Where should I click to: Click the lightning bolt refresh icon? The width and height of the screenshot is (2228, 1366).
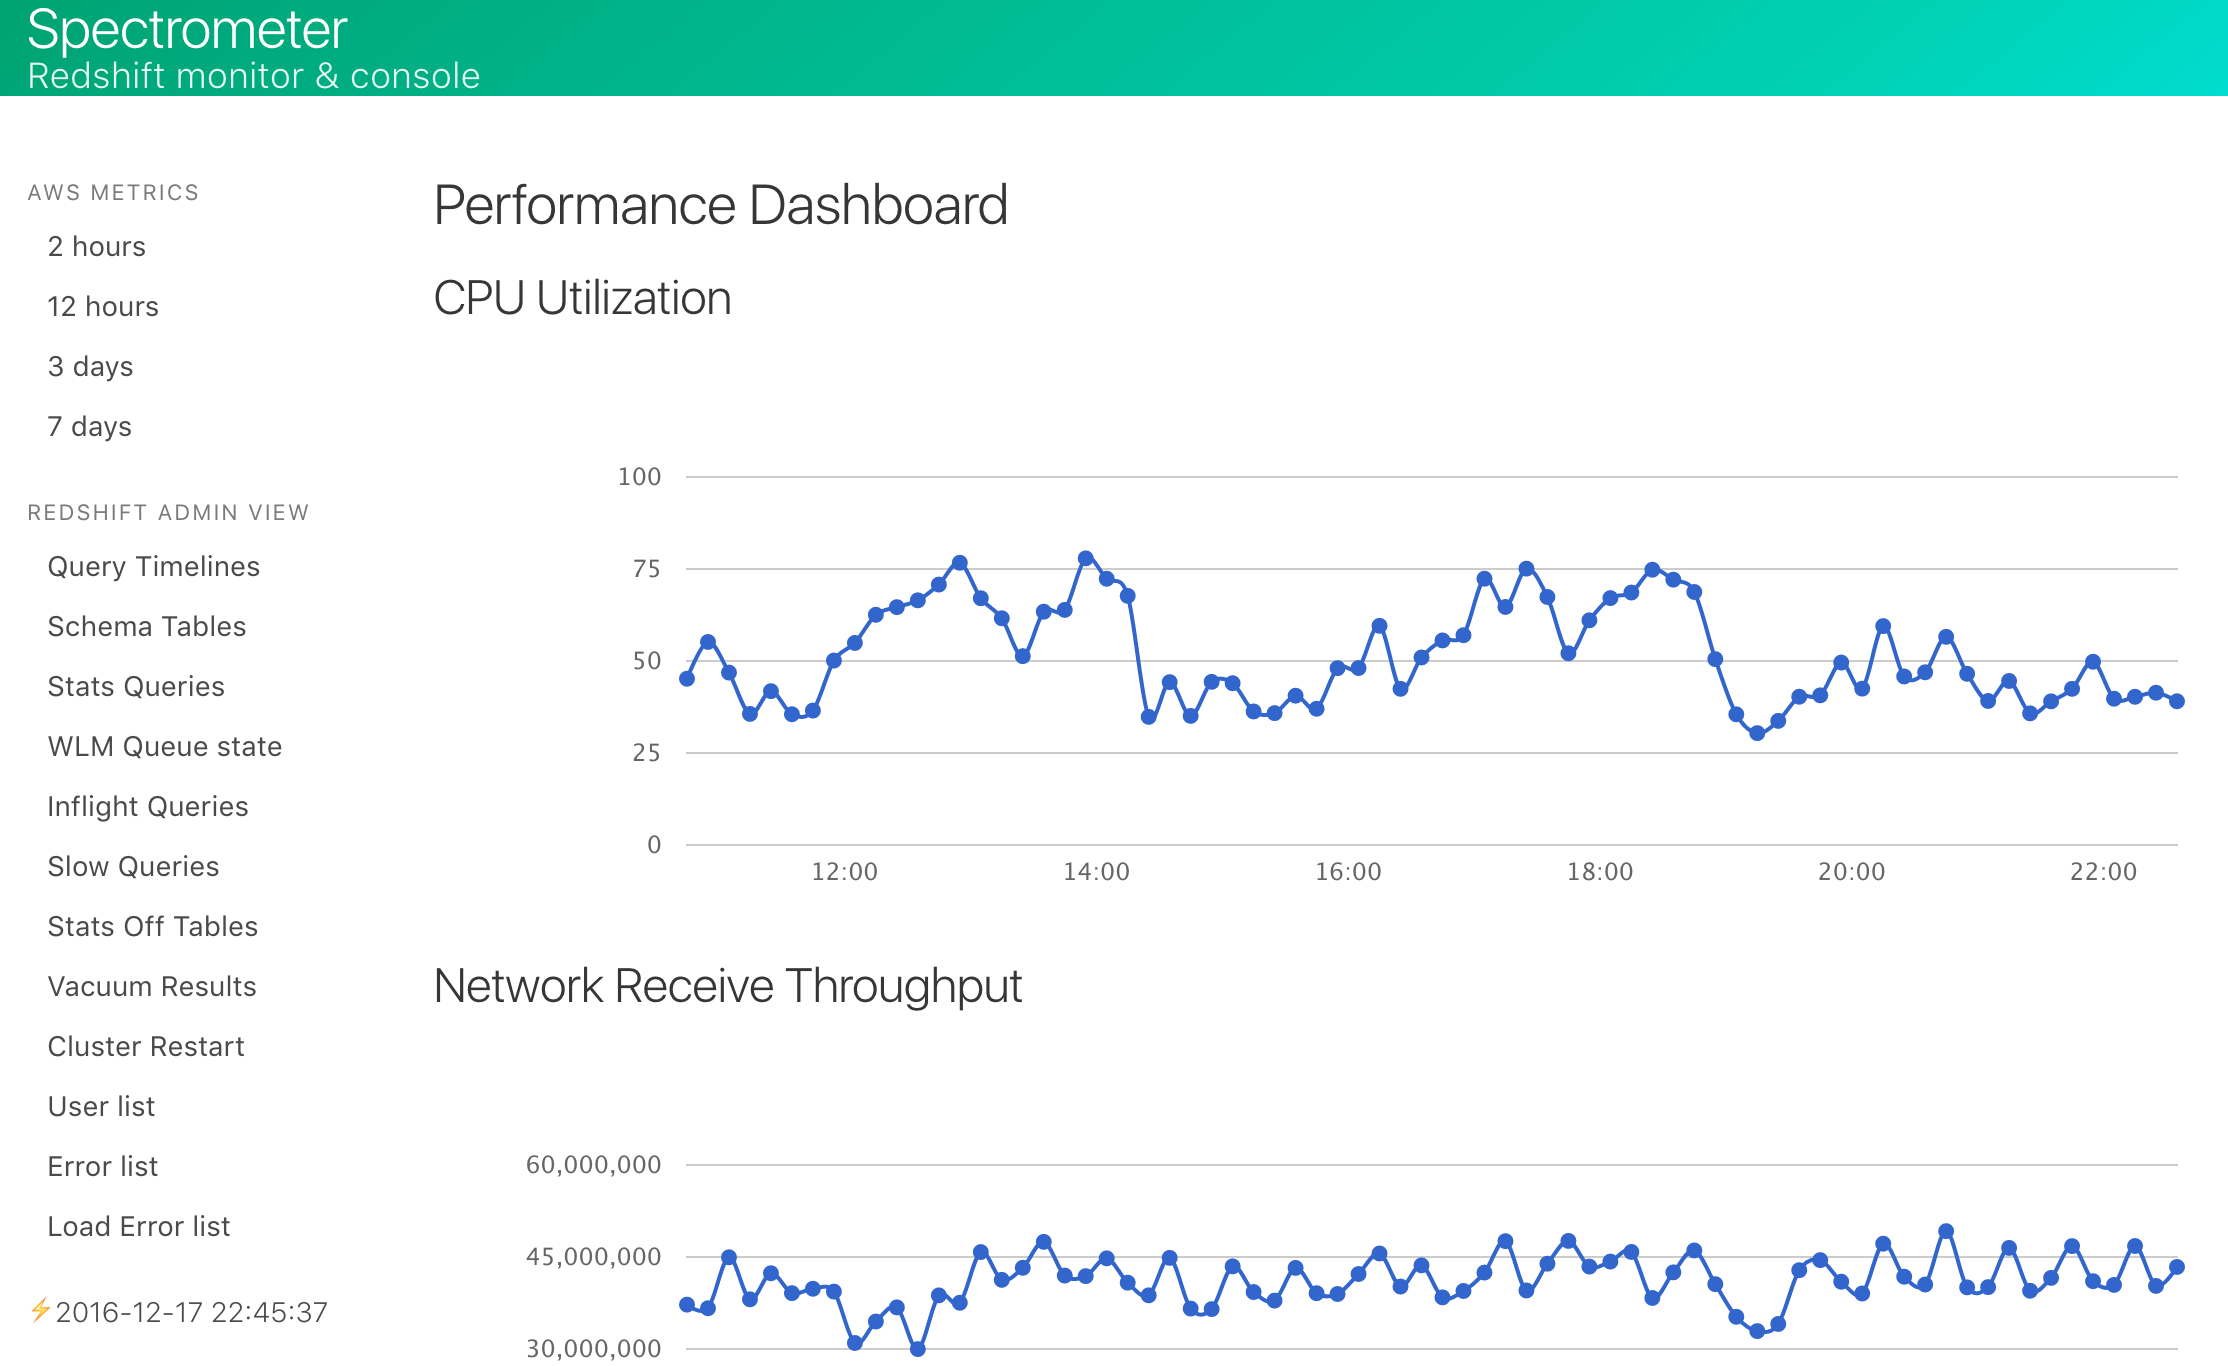click(x=40, y=1310)
